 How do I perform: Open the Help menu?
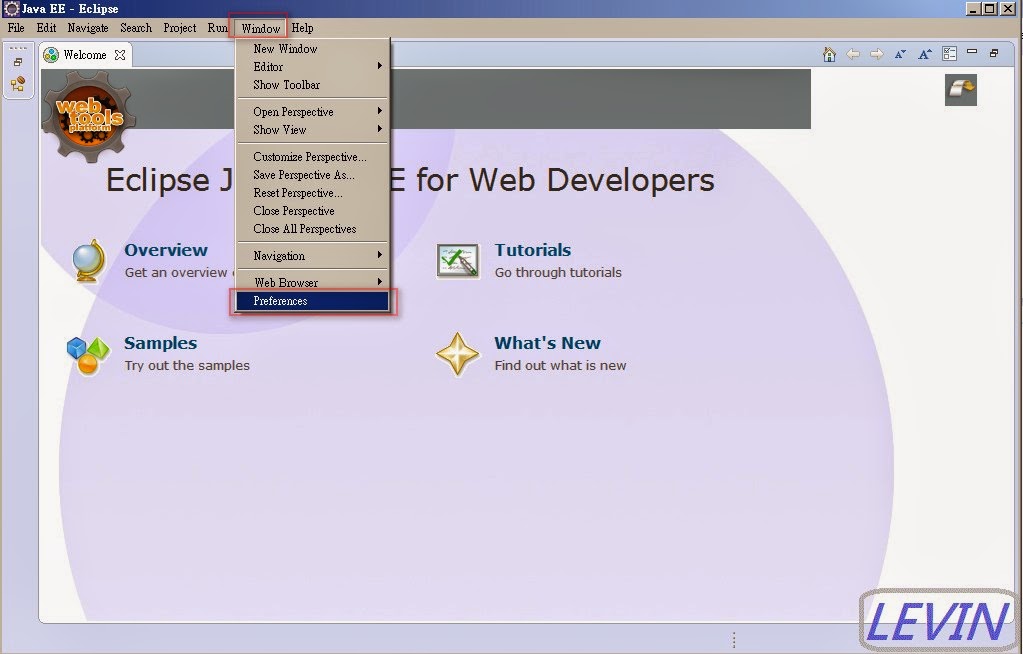tap(302, 28)
